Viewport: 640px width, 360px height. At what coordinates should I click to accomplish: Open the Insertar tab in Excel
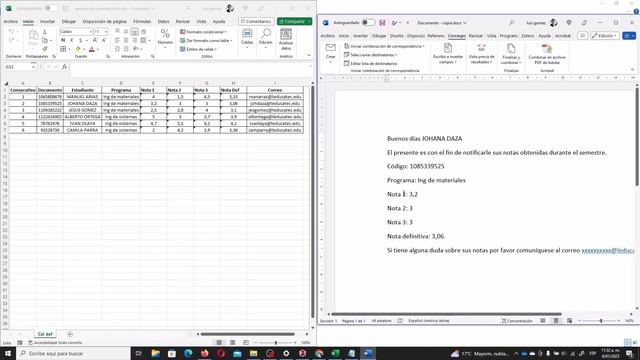point(47,21)
